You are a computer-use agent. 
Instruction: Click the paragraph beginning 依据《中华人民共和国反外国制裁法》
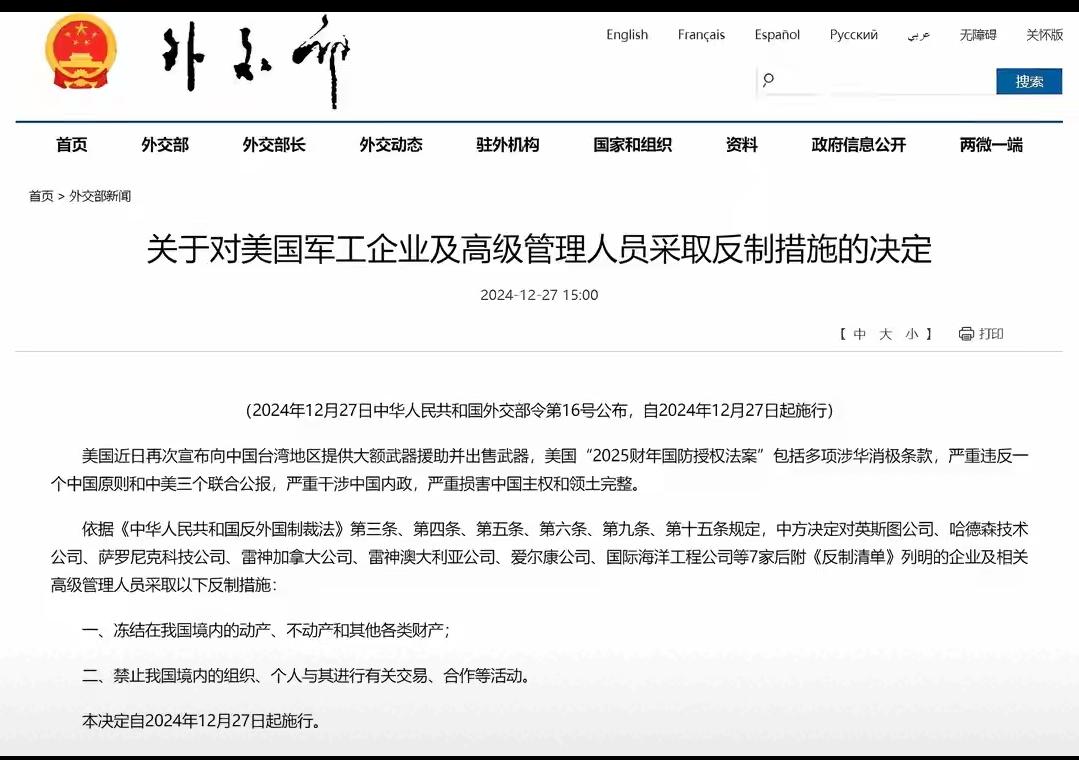pos(539,557)
